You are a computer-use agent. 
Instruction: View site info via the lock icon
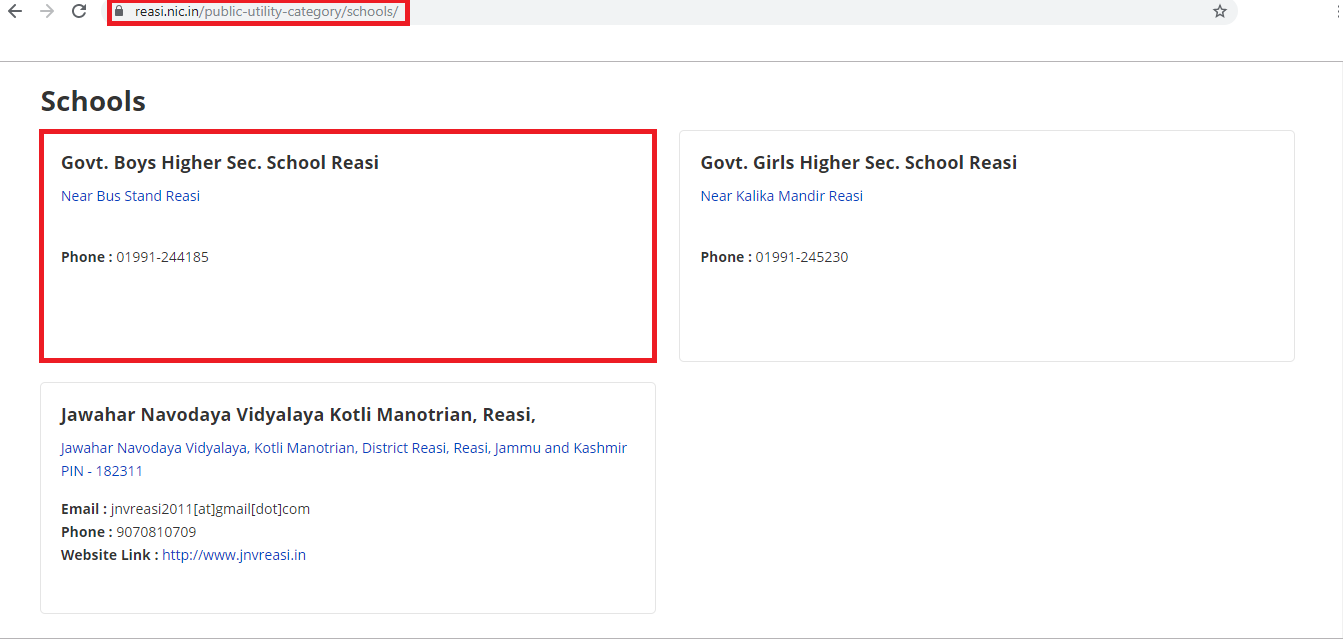tap(119, 12)
